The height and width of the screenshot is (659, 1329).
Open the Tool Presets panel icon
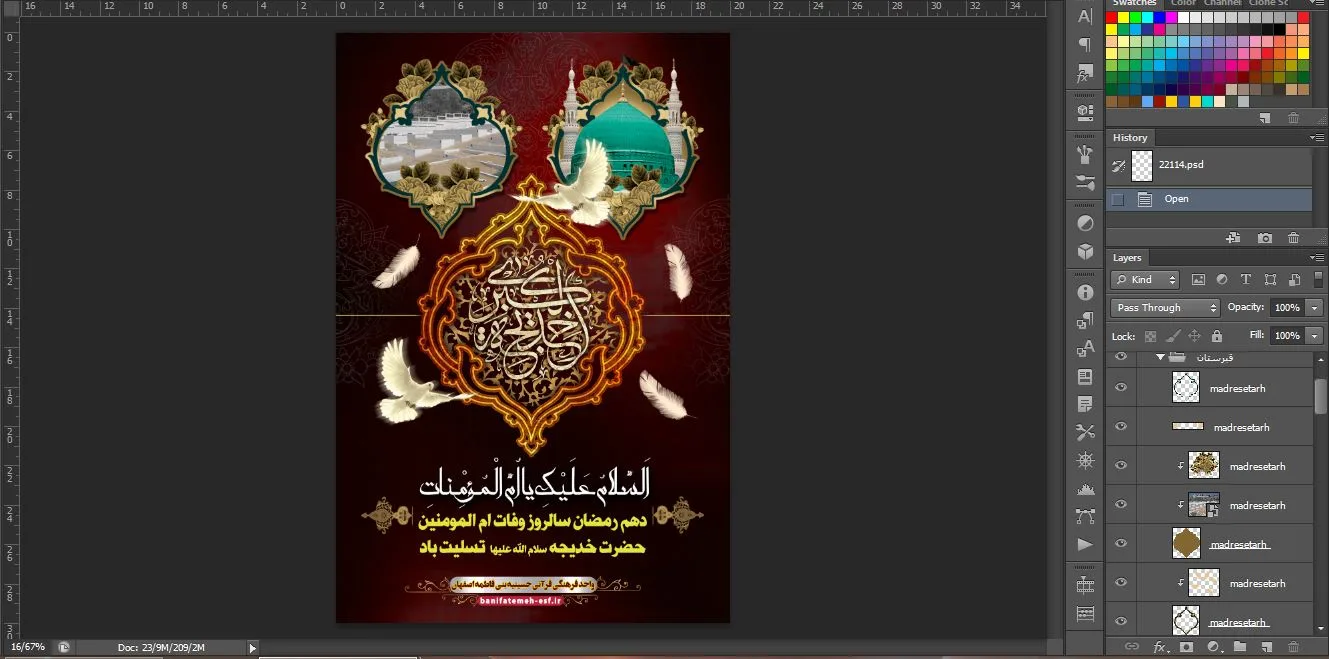click(x=1085, y=433)
